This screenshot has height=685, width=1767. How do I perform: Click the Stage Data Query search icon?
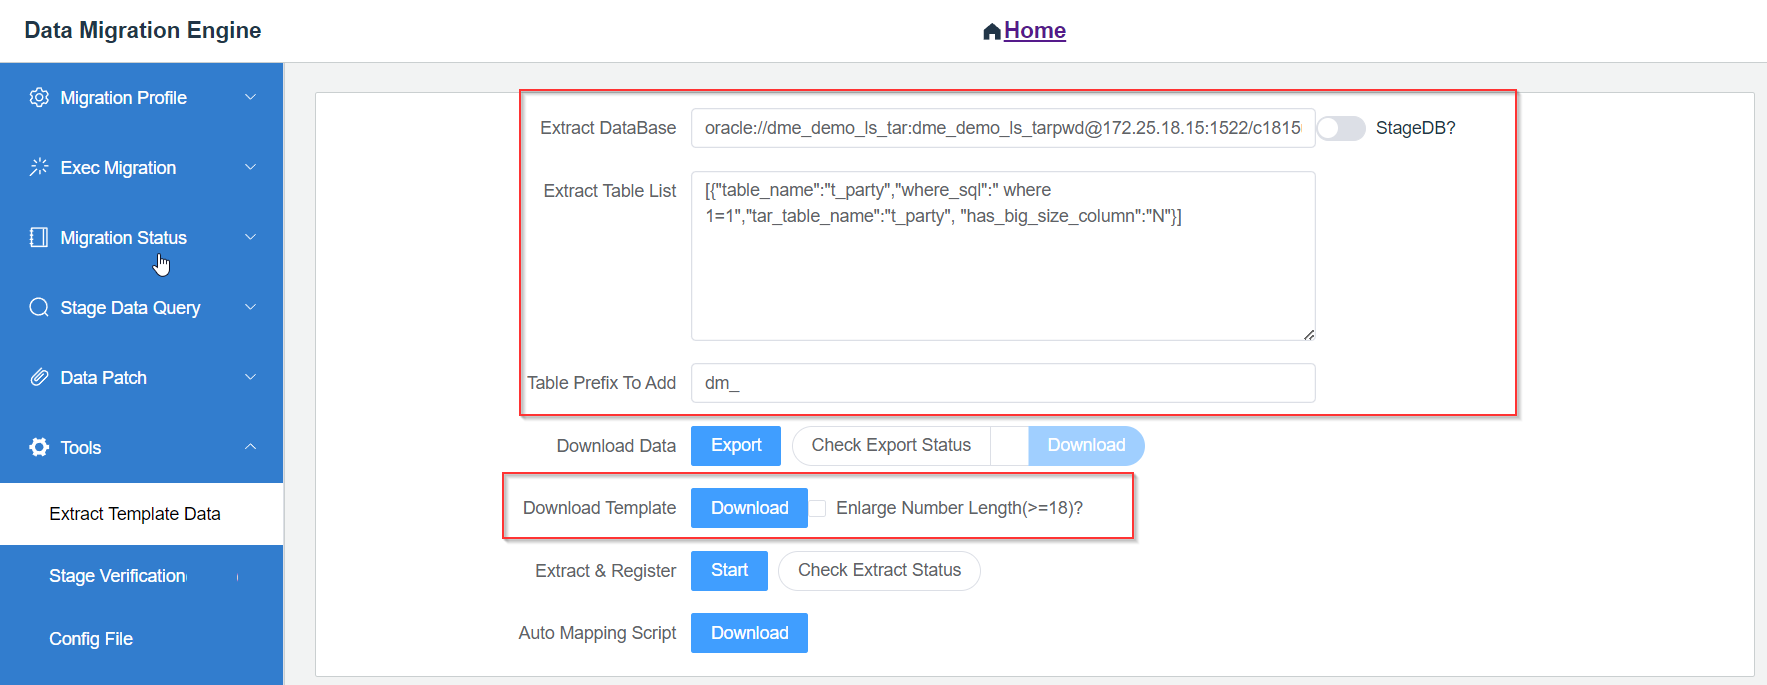39,307
